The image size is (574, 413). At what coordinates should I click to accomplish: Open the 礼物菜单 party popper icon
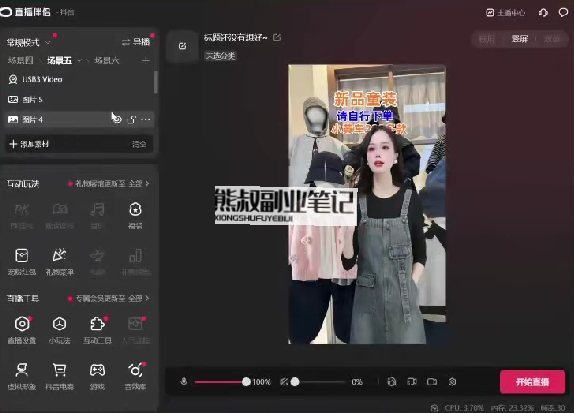(x=60, y=261)
